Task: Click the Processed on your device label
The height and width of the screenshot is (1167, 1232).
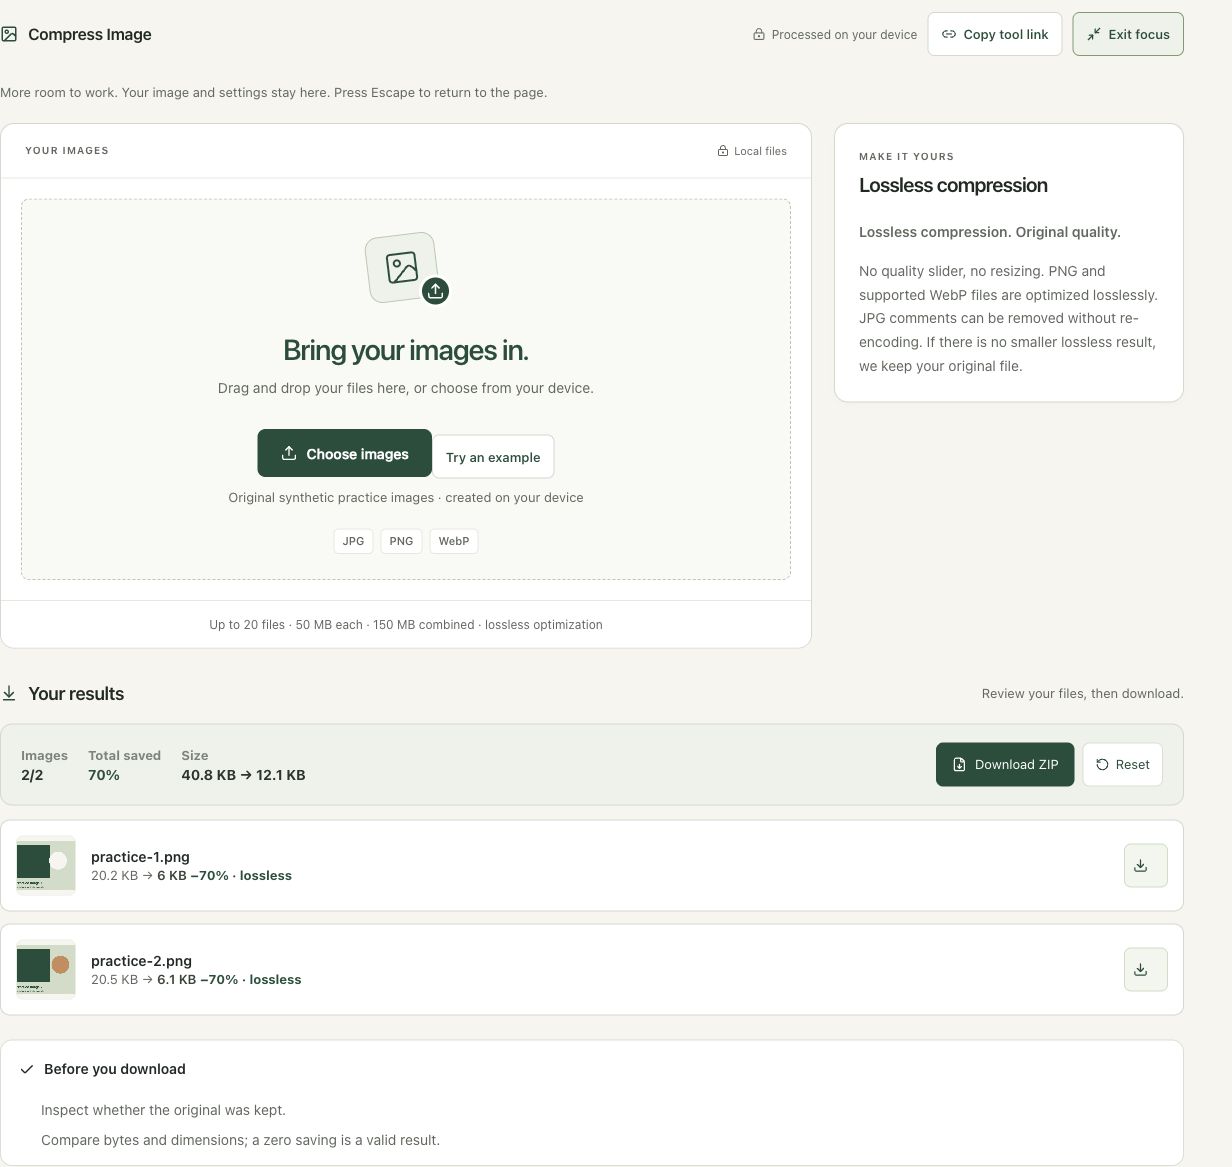Action: pos(844,34)
